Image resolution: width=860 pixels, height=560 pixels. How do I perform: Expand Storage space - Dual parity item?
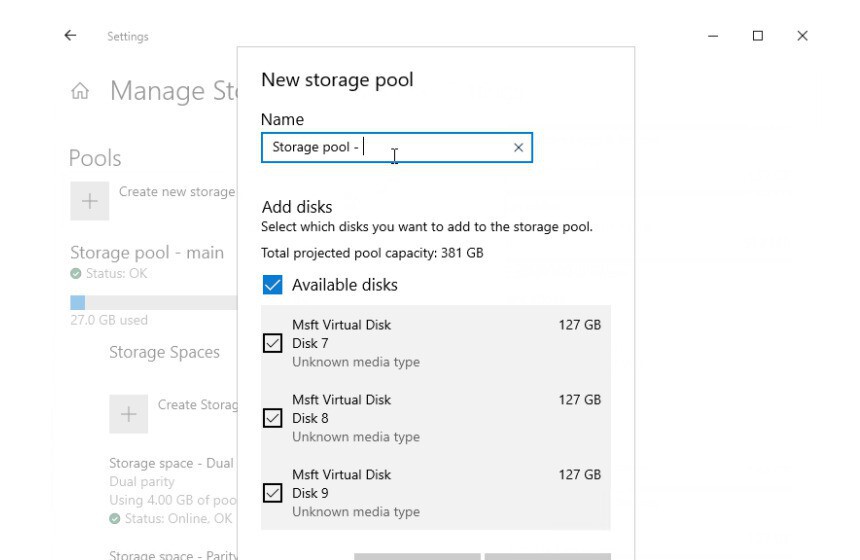tap(171, 463)
